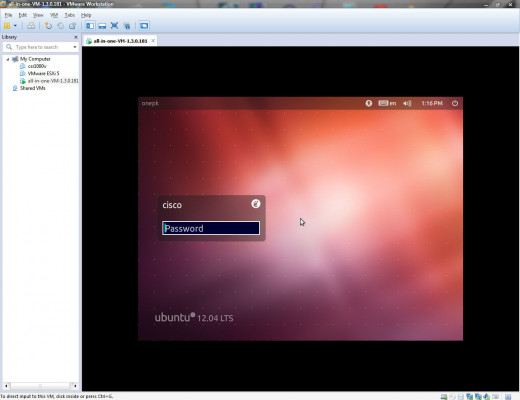Select all-in-one-VM-1.3.0.181 in Library tree
This screenshot has height=400, width=520.
[x=53, y=81]
